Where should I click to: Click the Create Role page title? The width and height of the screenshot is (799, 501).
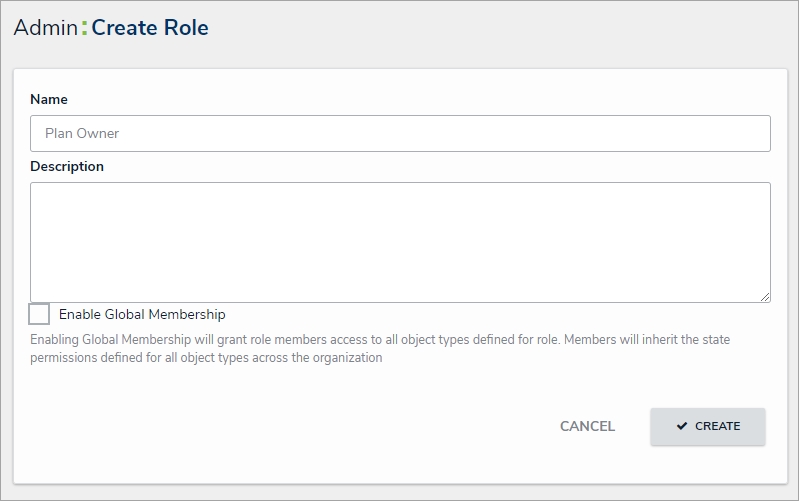[150, 28]
